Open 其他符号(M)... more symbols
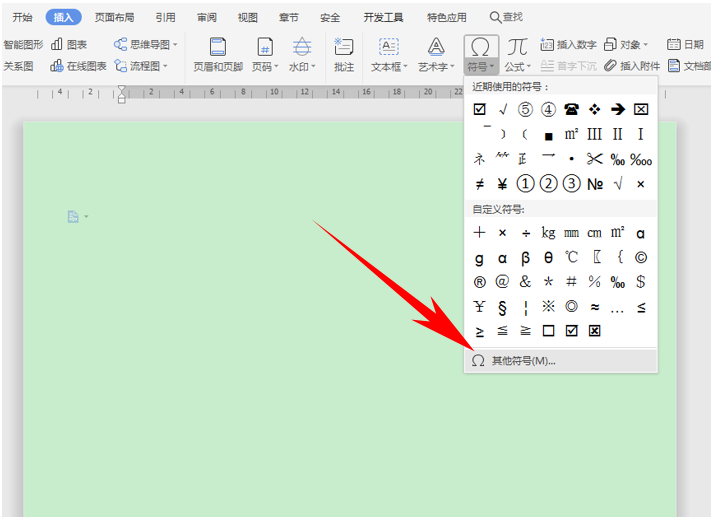Viewport: 711px width, 517px height. click(561, 361)
